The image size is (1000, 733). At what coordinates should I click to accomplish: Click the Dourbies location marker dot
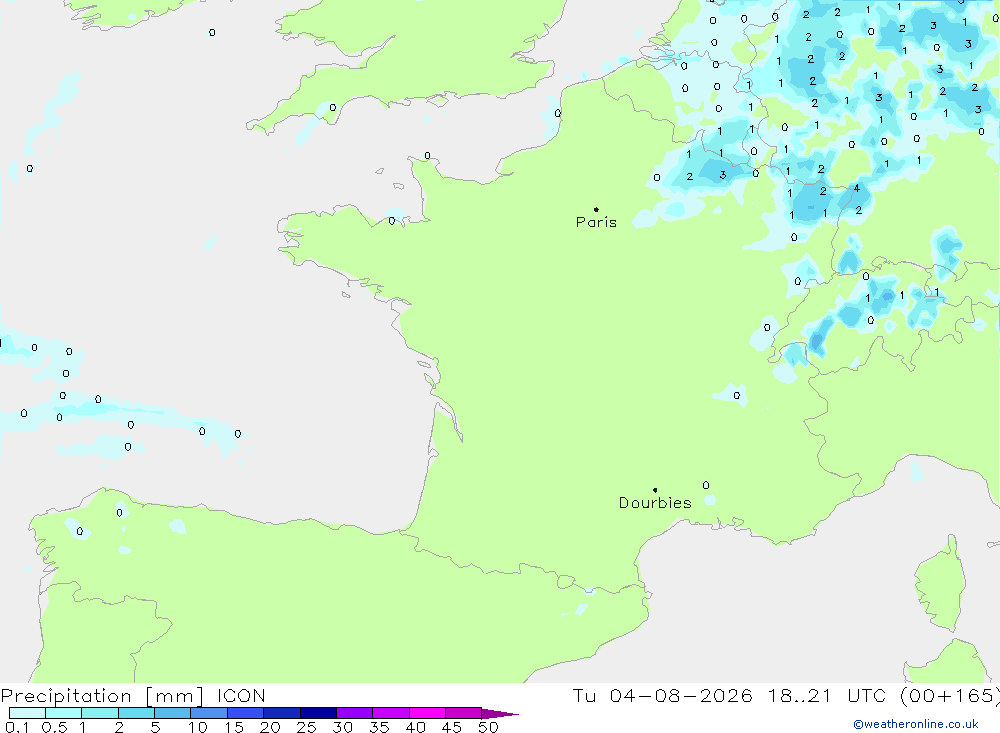click(x=655, y=490)
